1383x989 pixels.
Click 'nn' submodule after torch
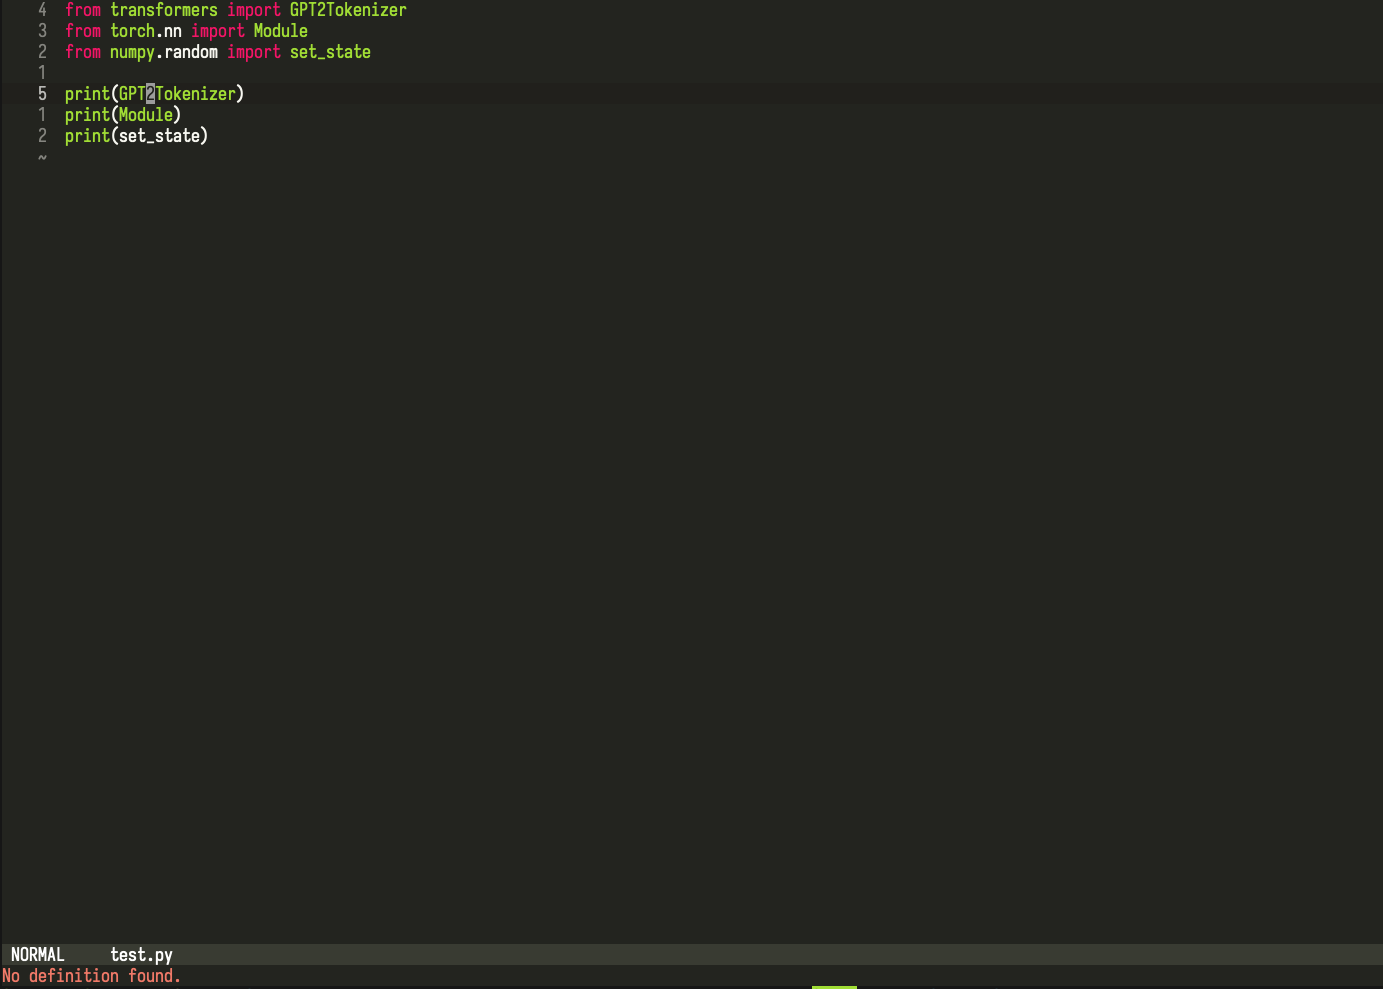click(x=173, y=31)
